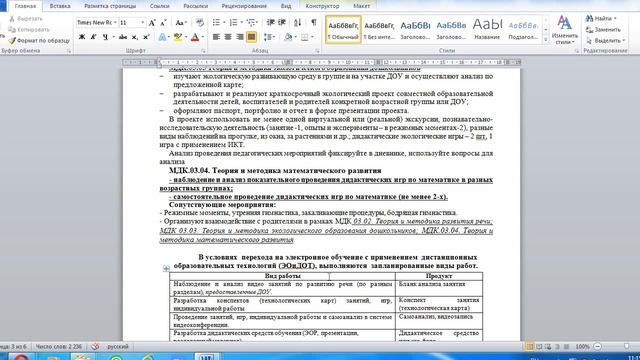Click the table move handle above the table
The height and width of the screenshot is (360, 640).
pyautogui.click(x=166, y=268)
